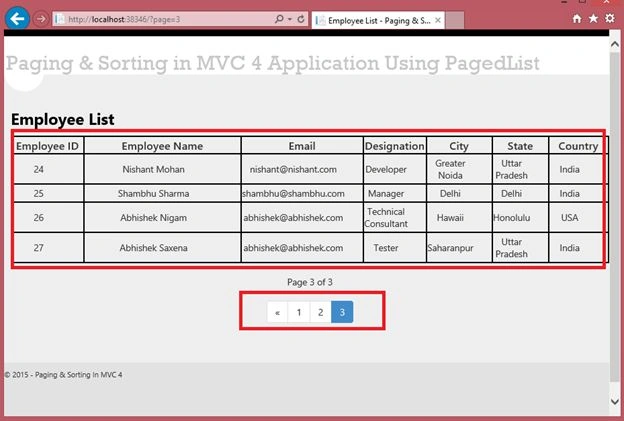
Task: Click the State column header
Action: pyautogui.click(x=520, y=146)
